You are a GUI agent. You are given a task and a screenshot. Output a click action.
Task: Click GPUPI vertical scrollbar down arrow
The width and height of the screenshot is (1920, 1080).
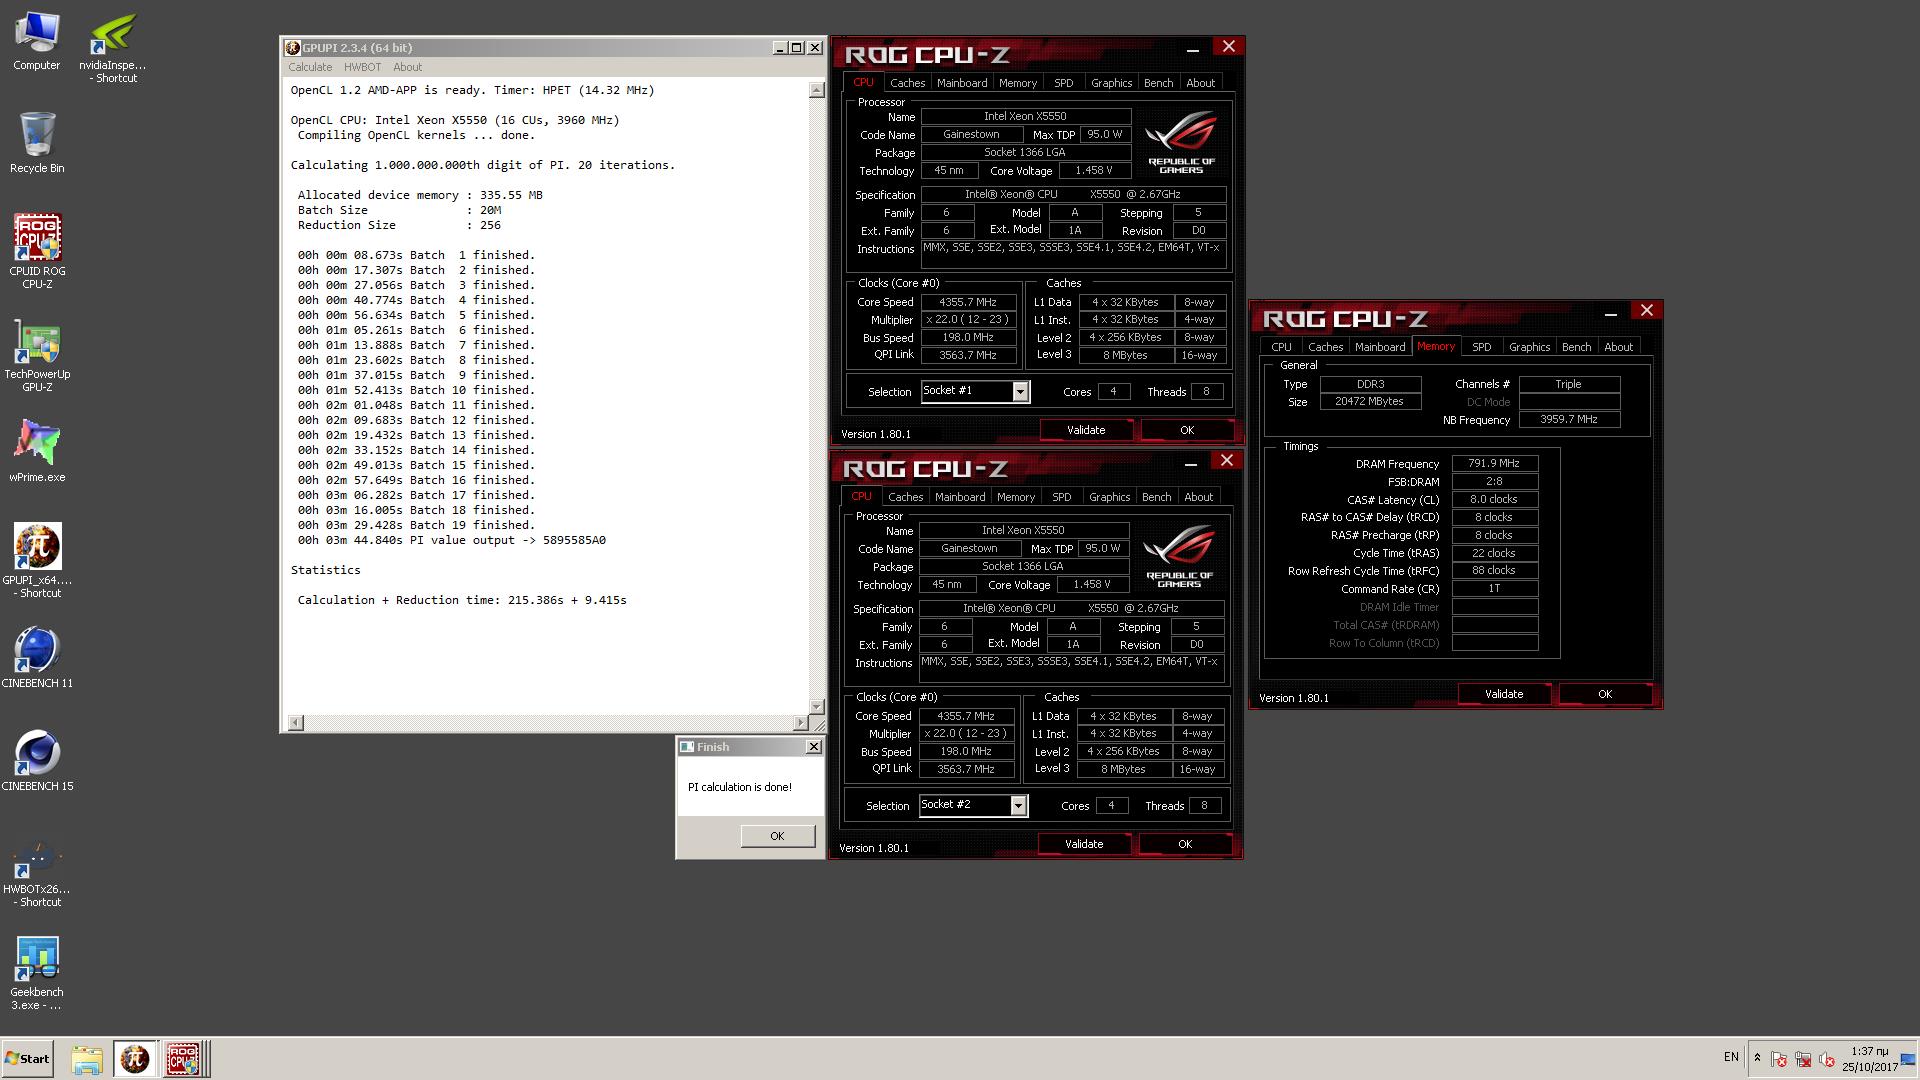coord(816,706)
